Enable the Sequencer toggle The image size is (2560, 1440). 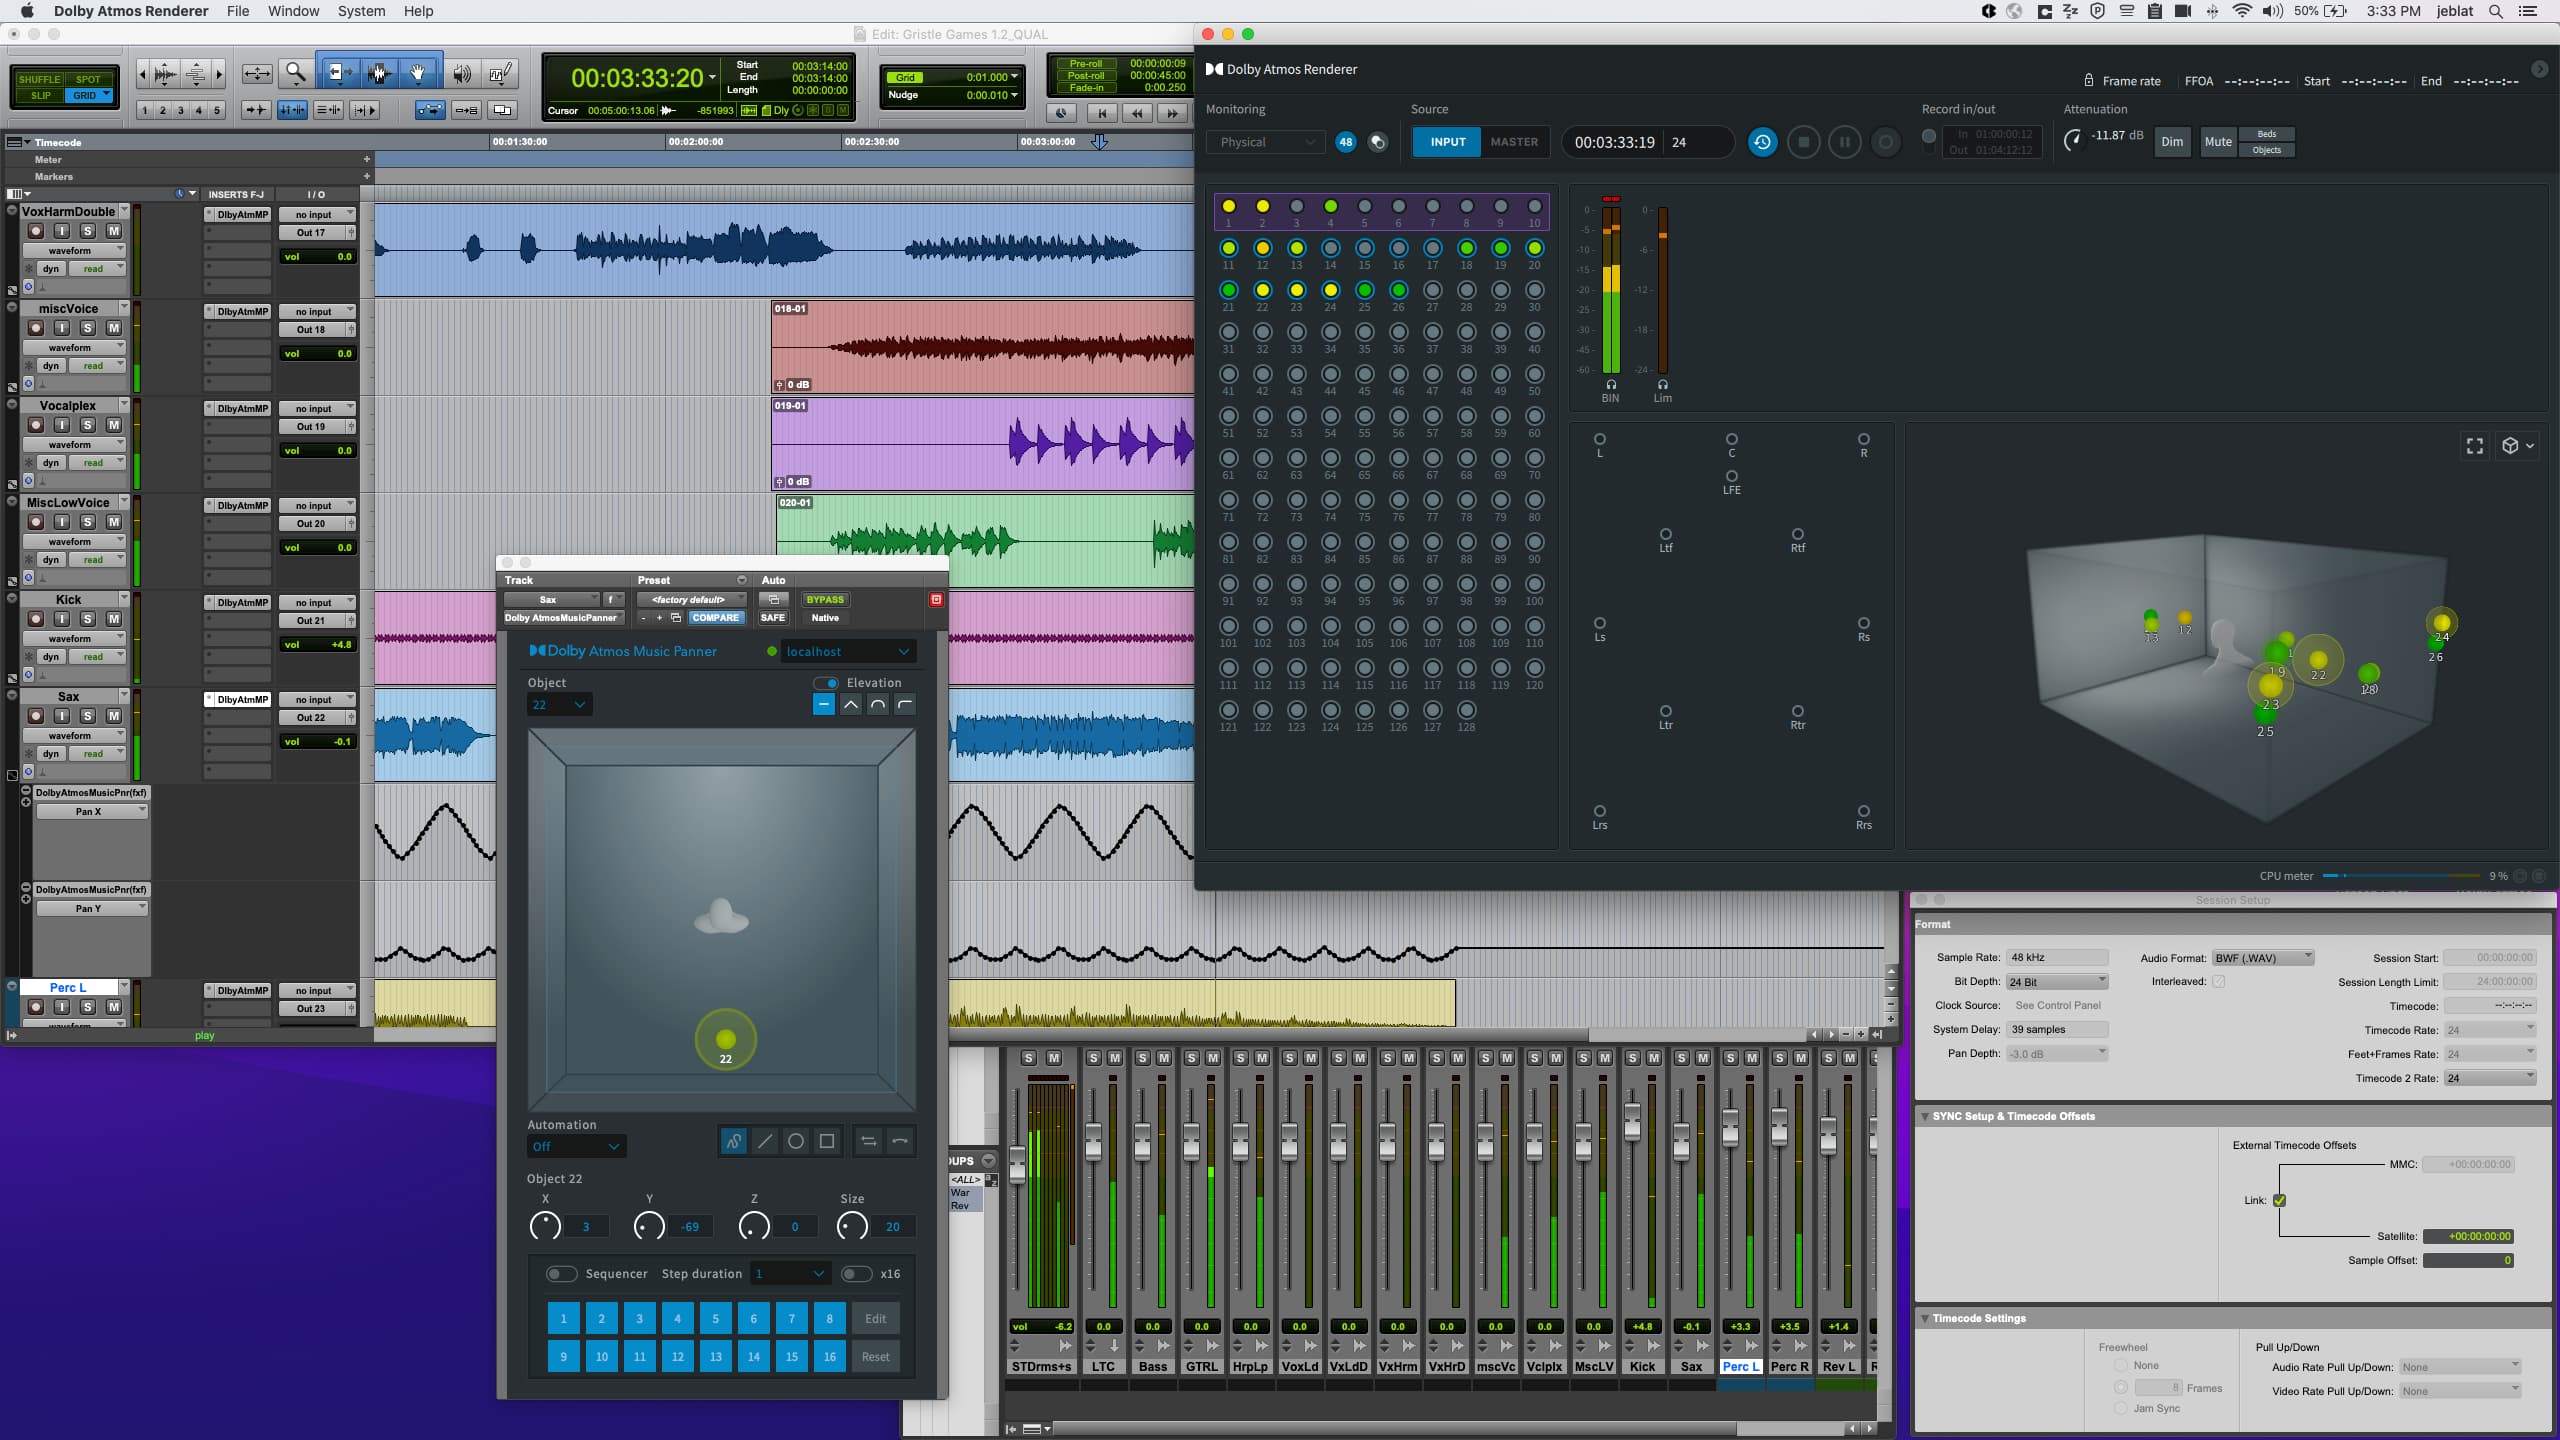[x=561, y=1274]
